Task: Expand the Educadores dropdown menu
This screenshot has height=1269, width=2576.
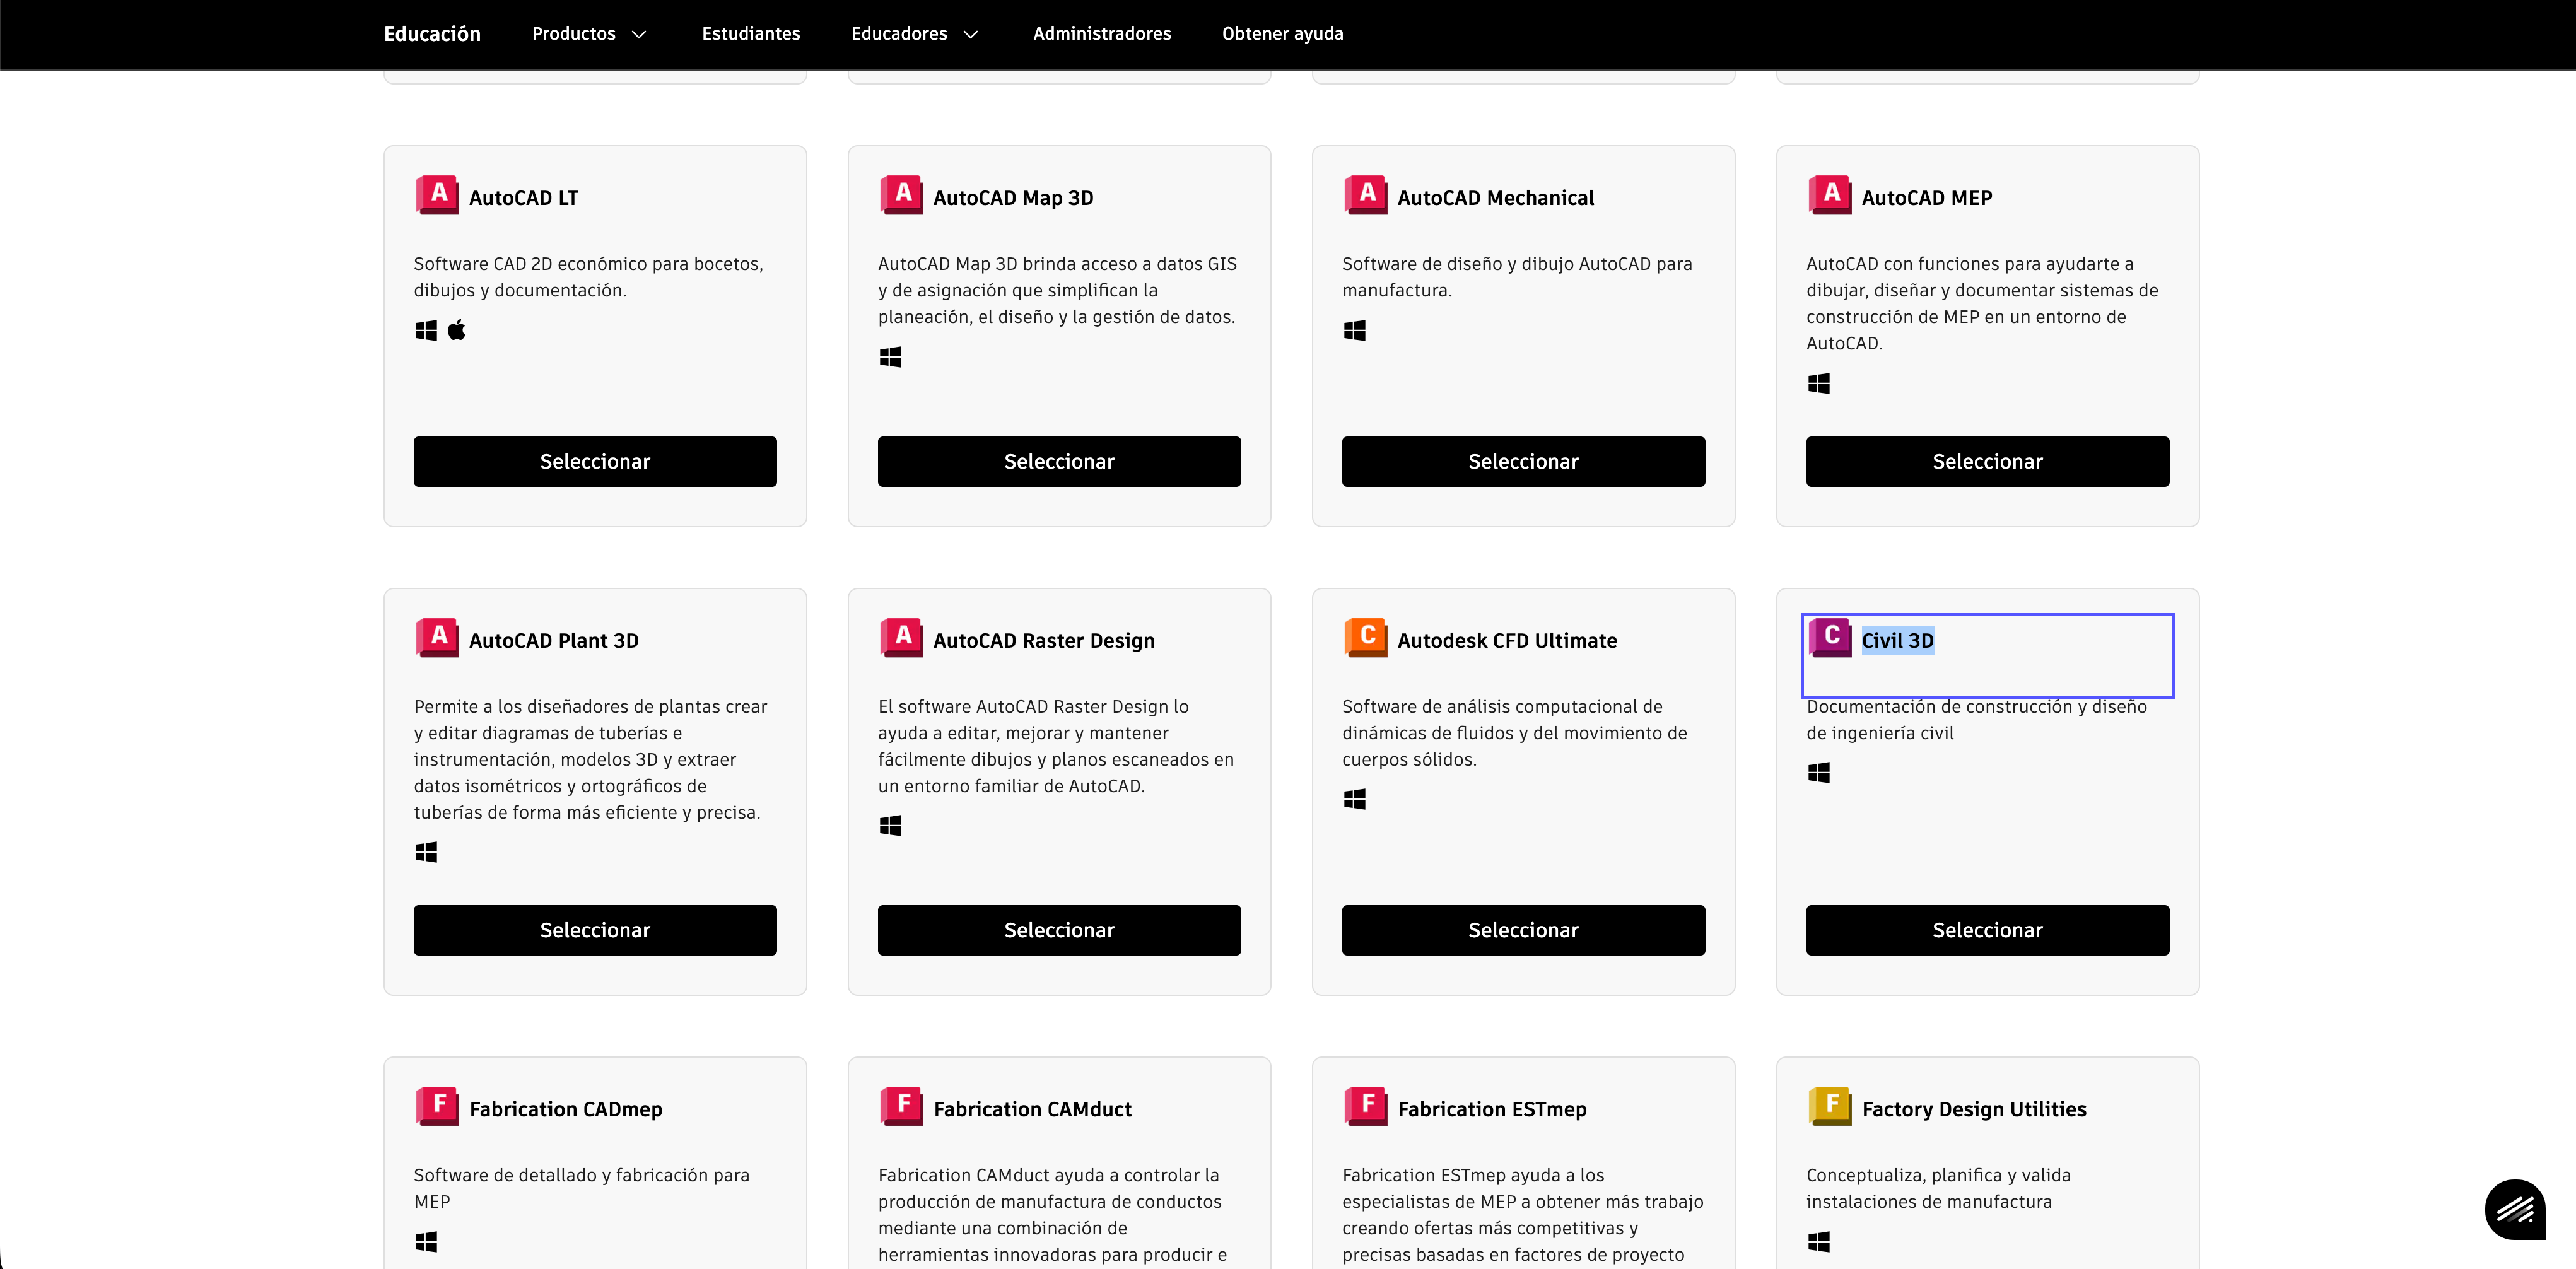Action: (x=914, y=34)
